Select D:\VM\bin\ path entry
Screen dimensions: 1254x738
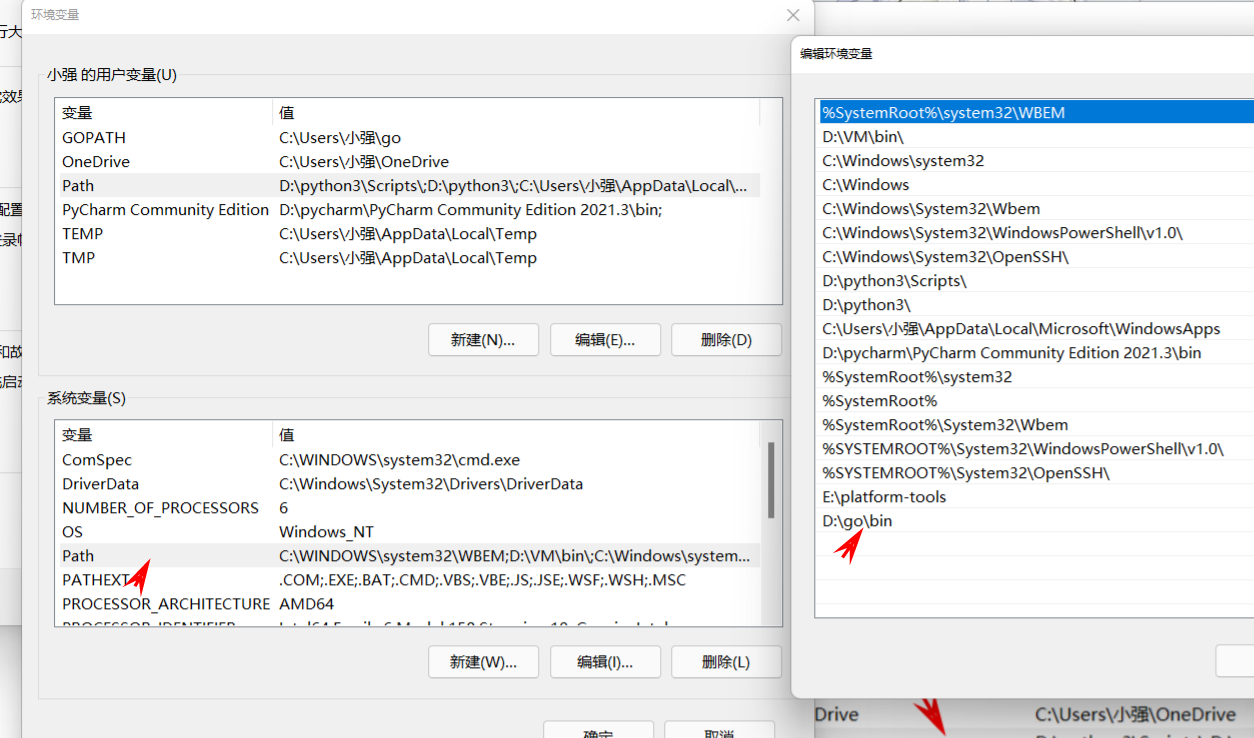pyautogui.click(x=1036, y=137)
